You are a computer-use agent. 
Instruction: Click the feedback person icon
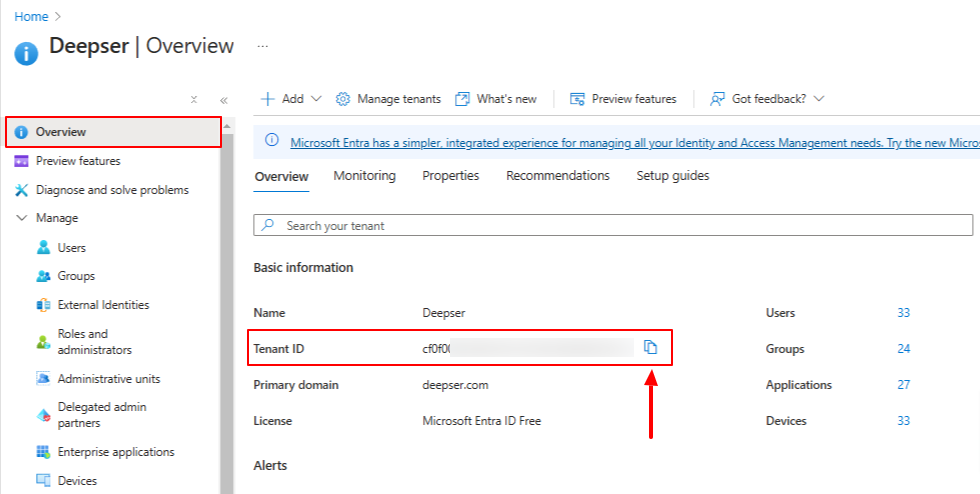[717, 99]
